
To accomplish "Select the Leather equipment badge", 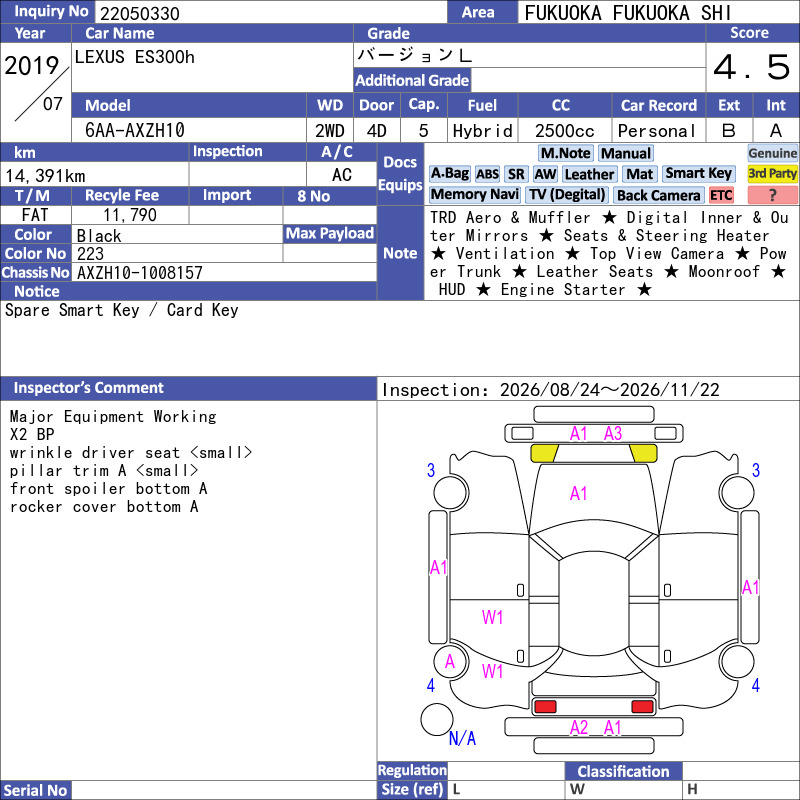I will point(589,174).
